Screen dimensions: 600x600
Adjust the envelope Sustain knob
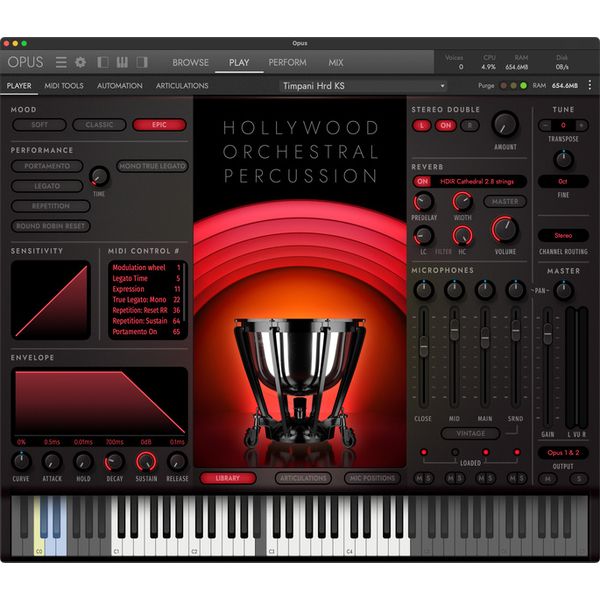click(146, 462)
